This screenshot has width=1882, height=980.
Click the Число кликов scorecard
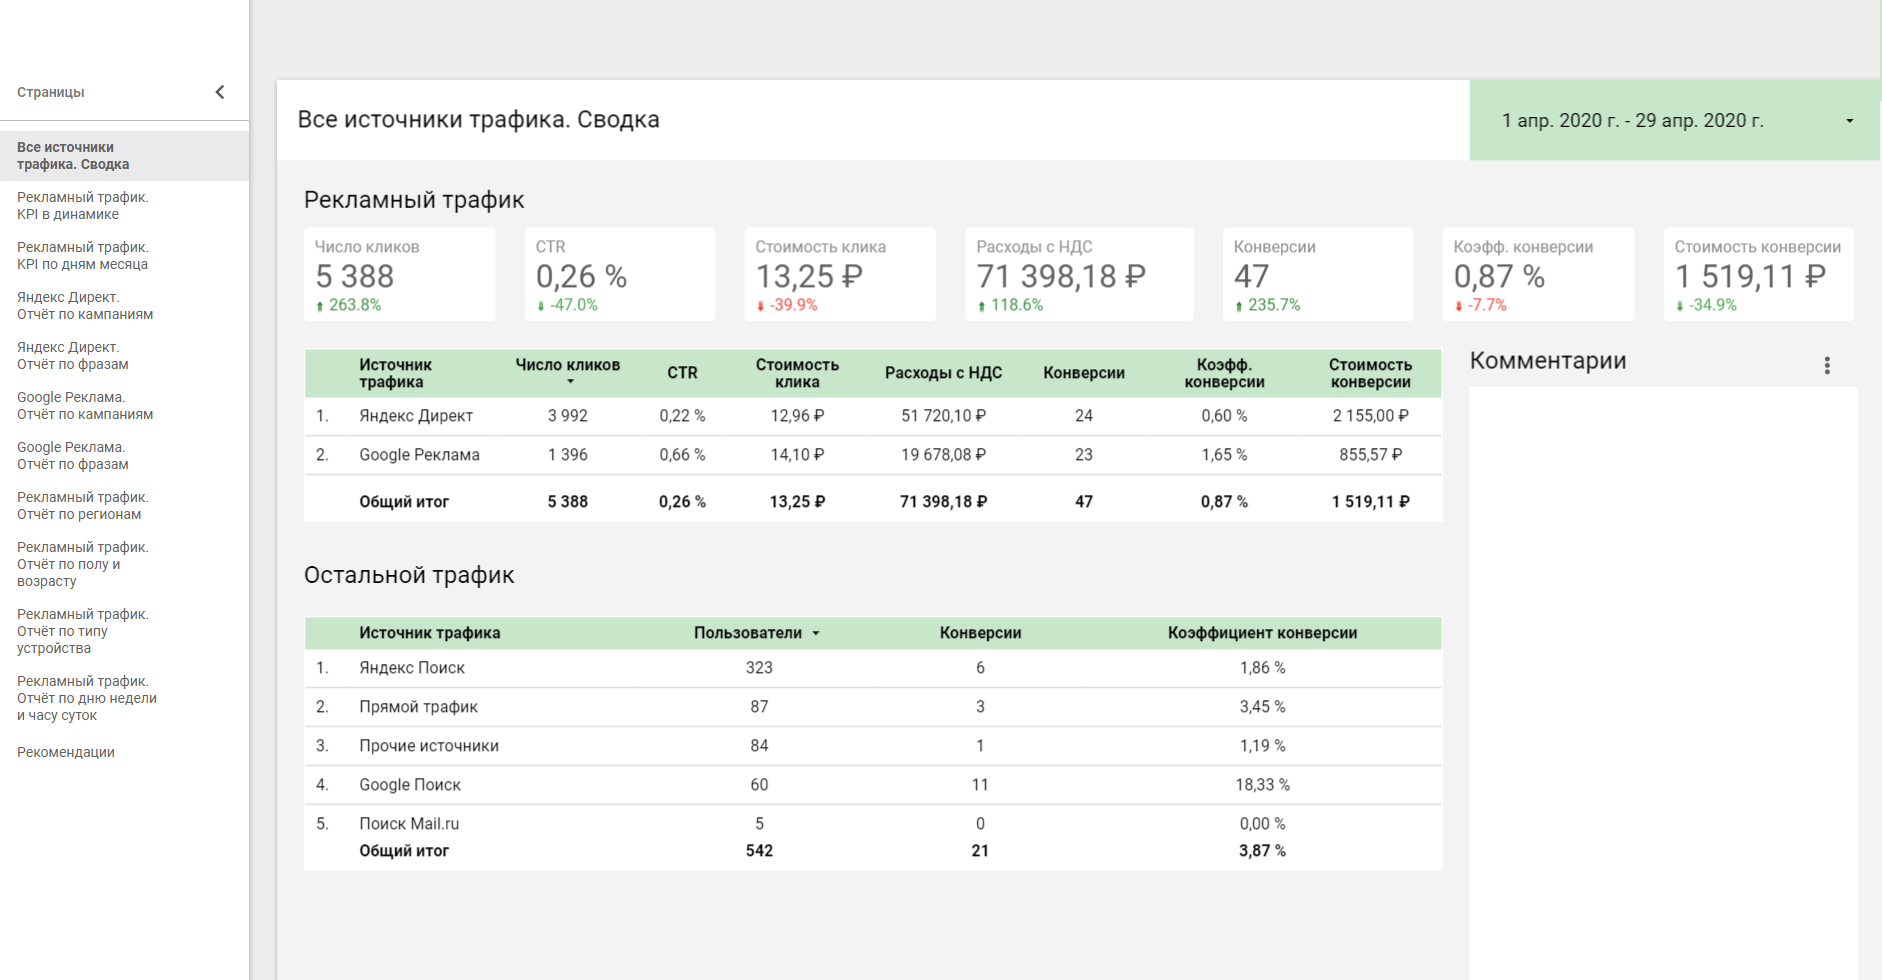click(399, 275)
